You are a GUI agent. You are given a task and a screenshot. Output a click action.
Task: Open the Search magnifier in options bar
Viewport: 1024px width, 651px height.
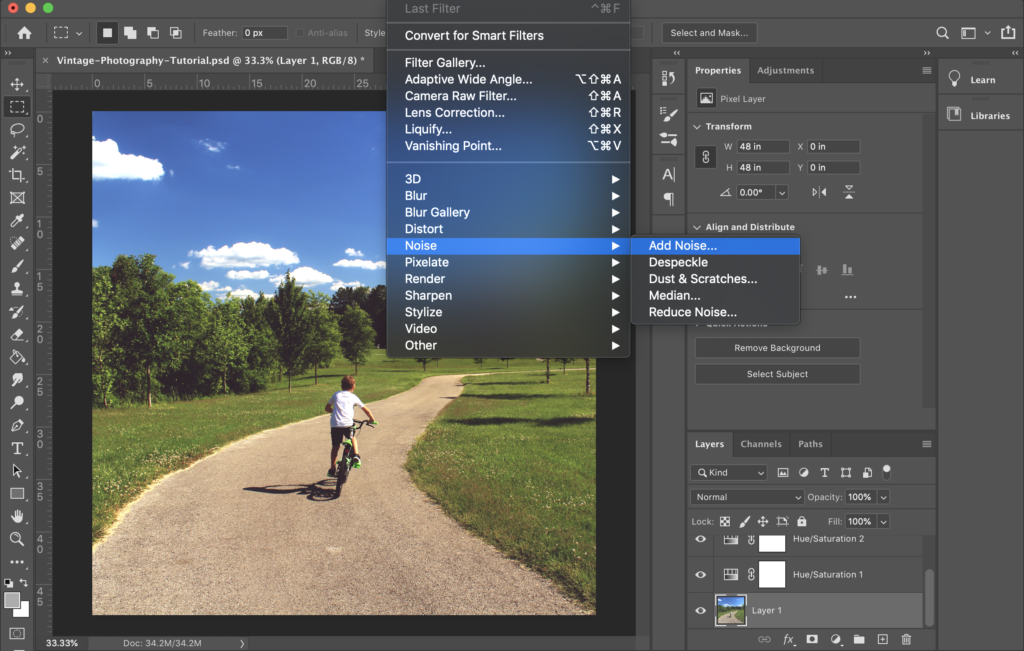pyautogui.click(x=942, y=33)
